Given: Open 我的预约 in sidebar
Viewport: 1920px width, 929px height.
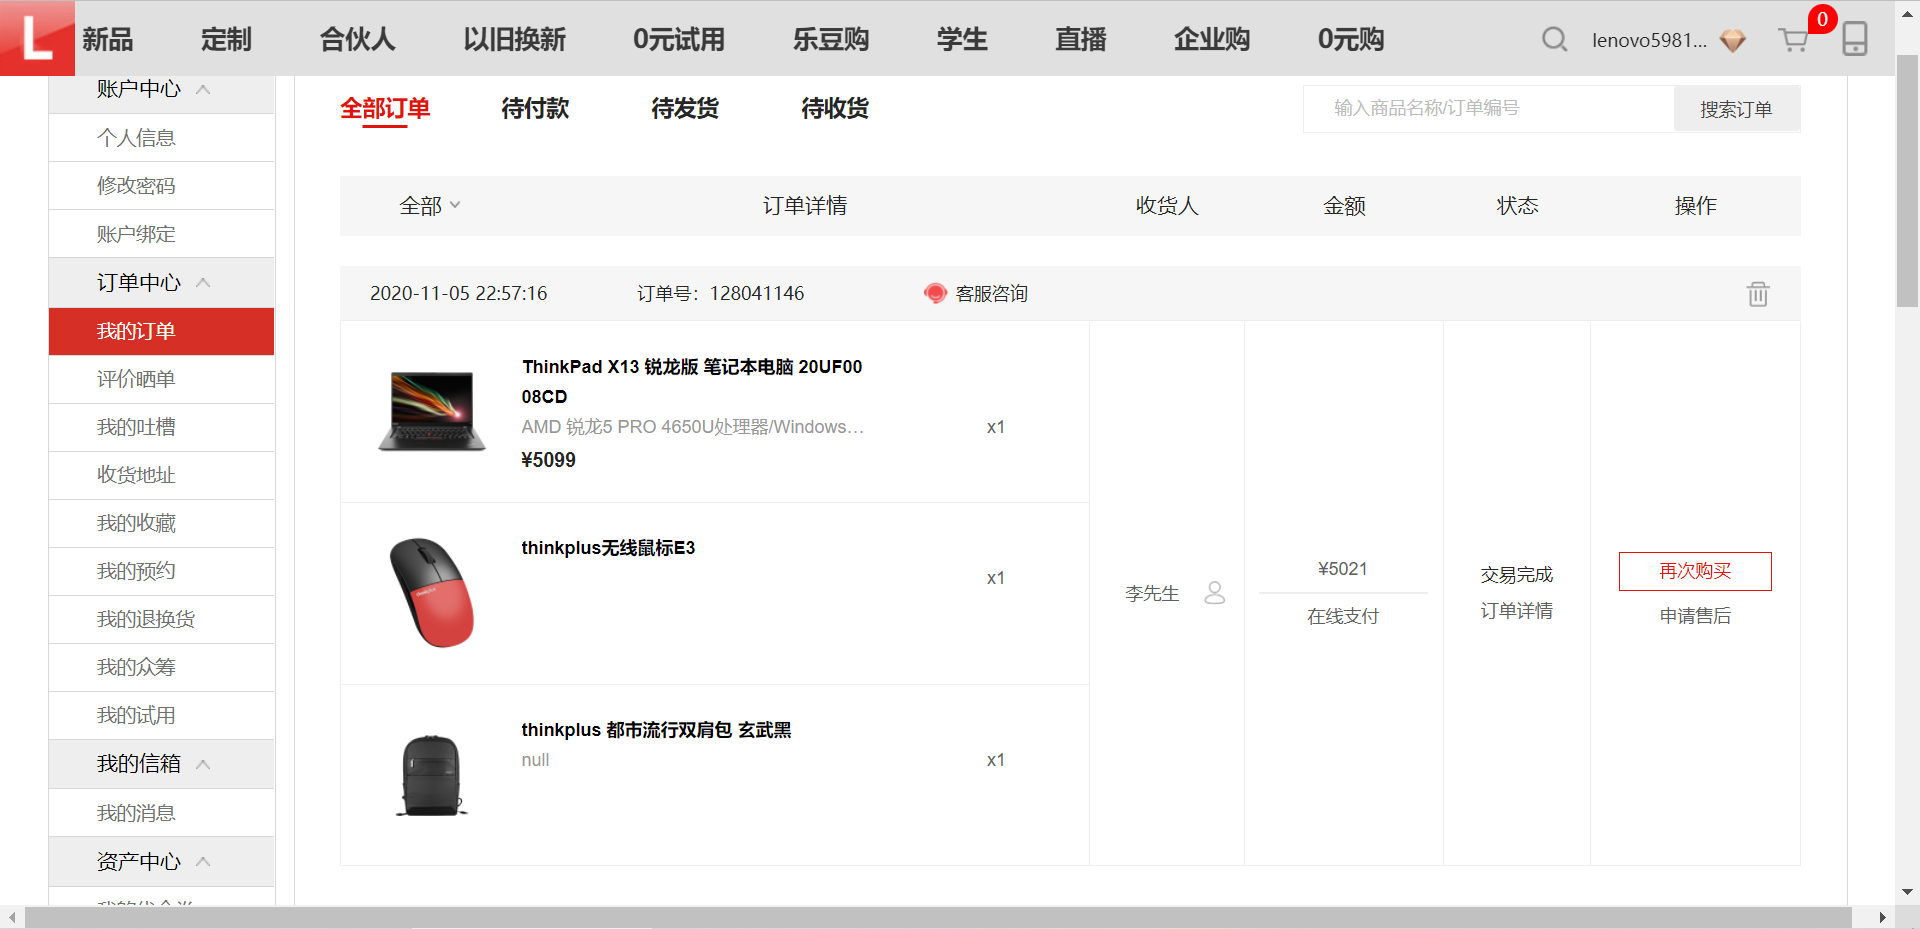Looking at the screenshot, I should [x=161, y=571].
